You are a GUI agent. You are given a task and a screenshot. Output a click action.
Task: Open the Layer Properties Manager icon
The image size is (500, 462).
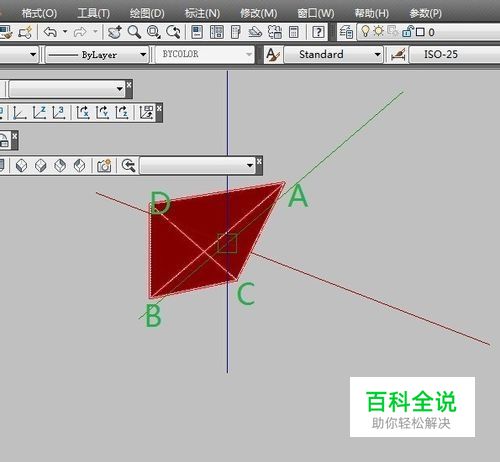point(346,32)
